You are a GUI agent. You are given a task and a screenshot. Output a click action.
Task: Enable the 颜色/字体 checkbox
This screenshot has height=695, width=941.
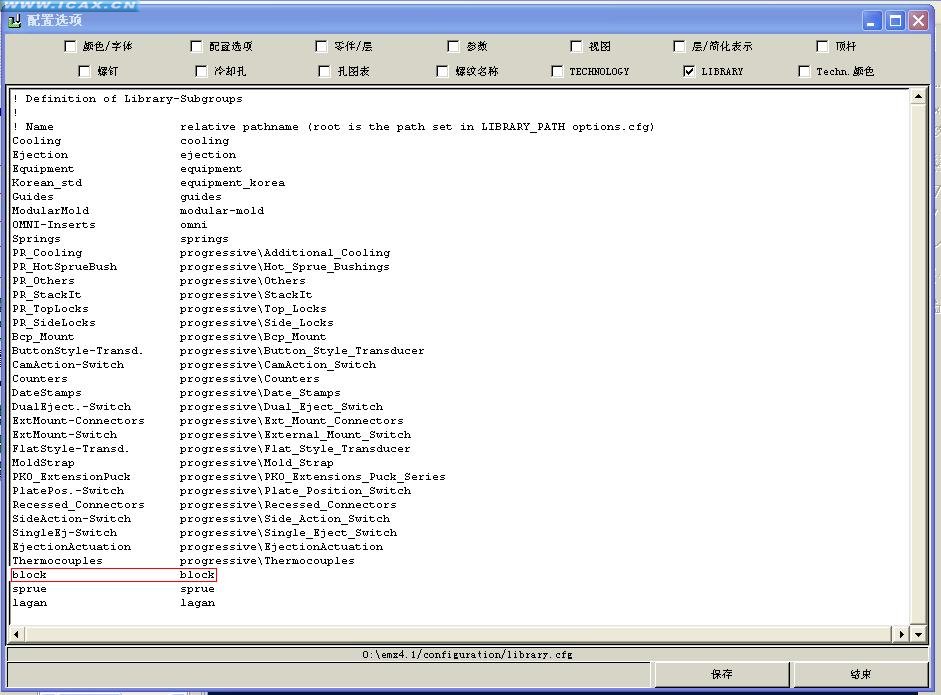pyautogui.click(x=70, y=46)
